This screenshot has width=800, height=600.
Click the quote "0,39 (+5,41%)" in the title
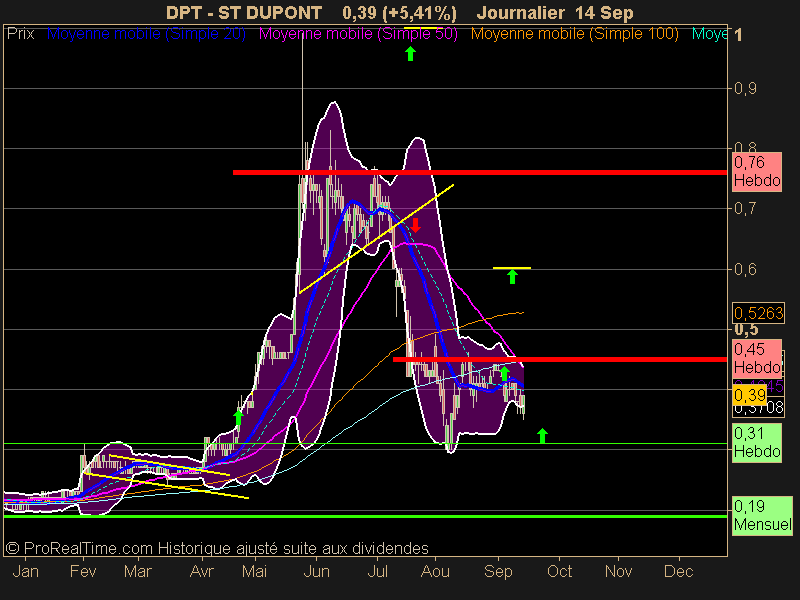(399, 13)
